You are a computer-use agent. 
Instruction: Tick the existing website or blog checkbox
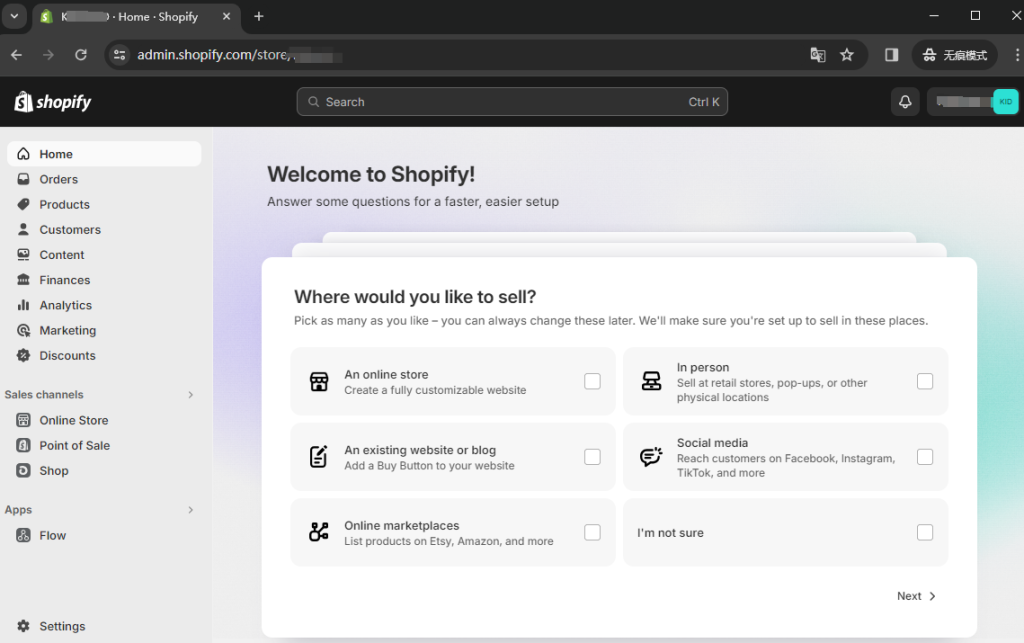(592, 457)
